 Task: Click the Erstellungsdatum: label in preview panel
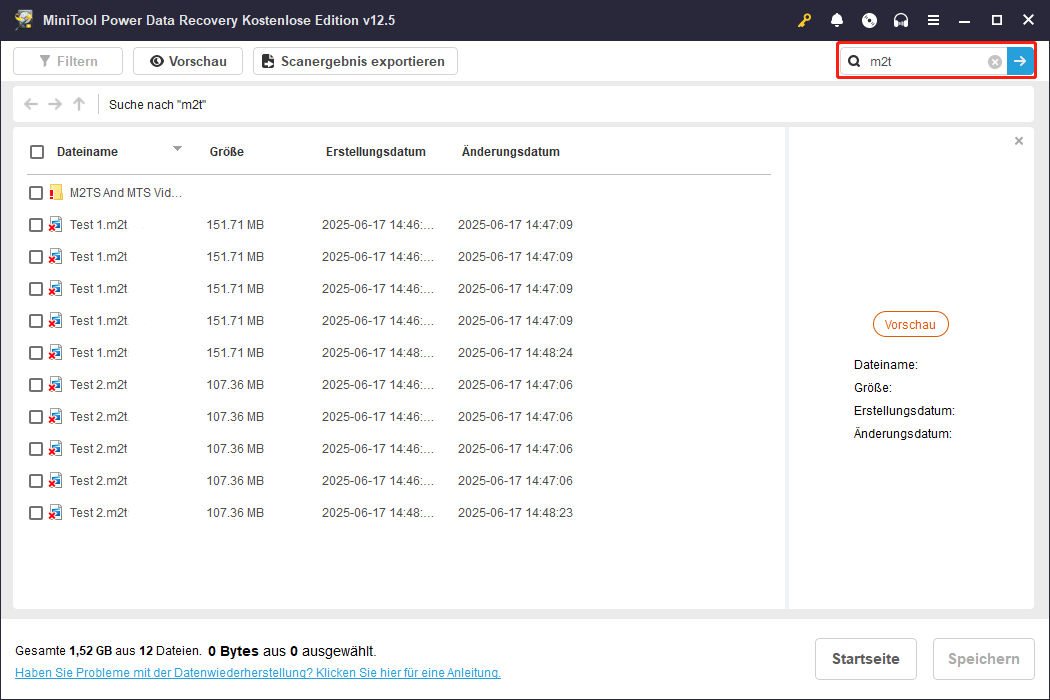coord(904,411)
